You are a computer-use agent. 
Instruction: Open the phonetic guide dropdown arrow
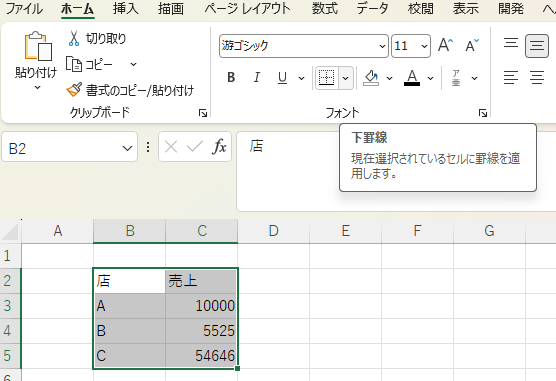click(474, 78)
